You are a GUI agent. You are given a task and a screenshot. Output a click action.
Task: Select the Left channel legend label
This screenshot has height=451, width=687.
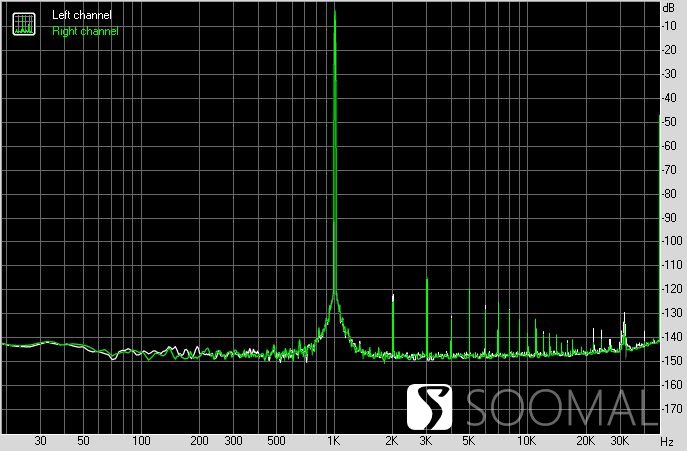(x=82, y=16)
